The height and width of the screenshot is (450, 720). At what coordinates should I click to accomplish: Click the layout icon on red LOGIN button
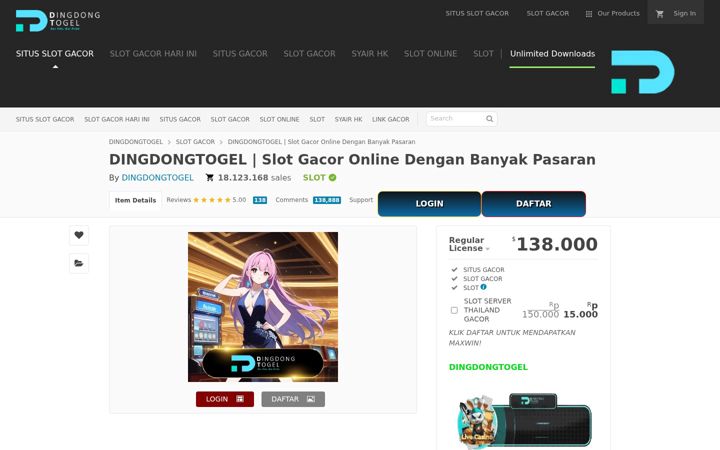tap(240, 399)
